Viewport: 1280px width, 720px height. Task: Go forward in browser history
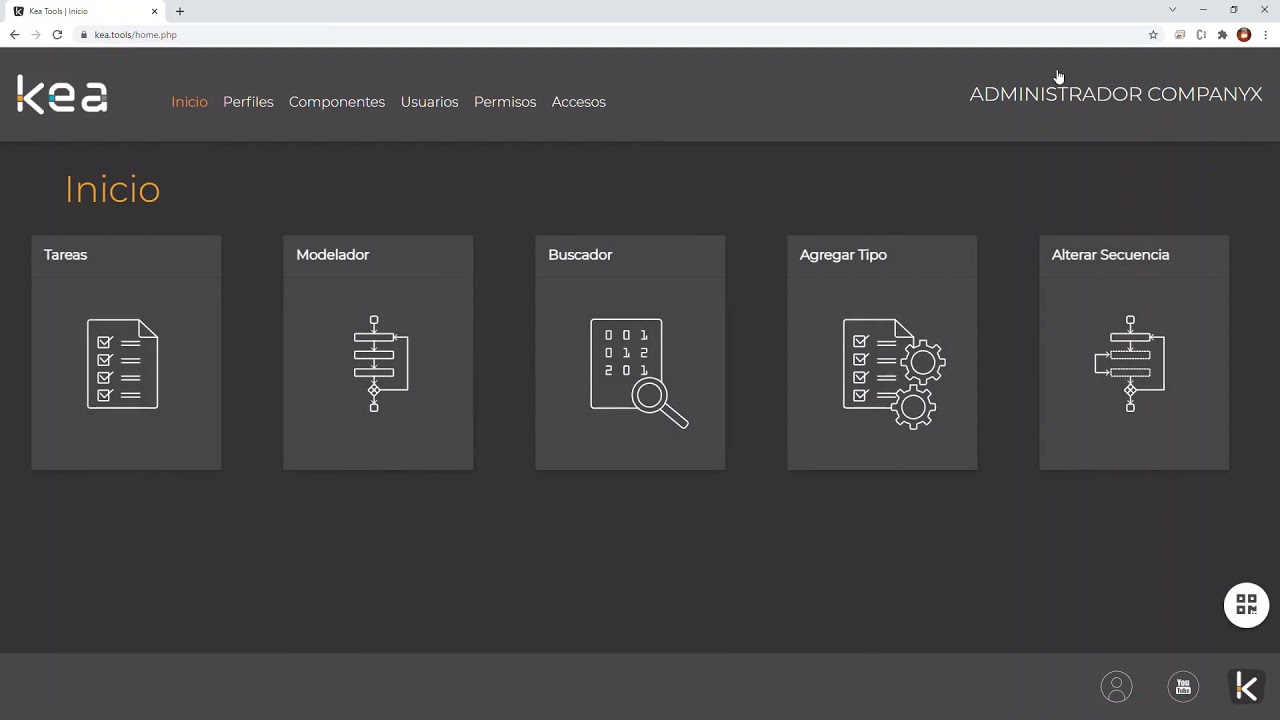(36, 35)
